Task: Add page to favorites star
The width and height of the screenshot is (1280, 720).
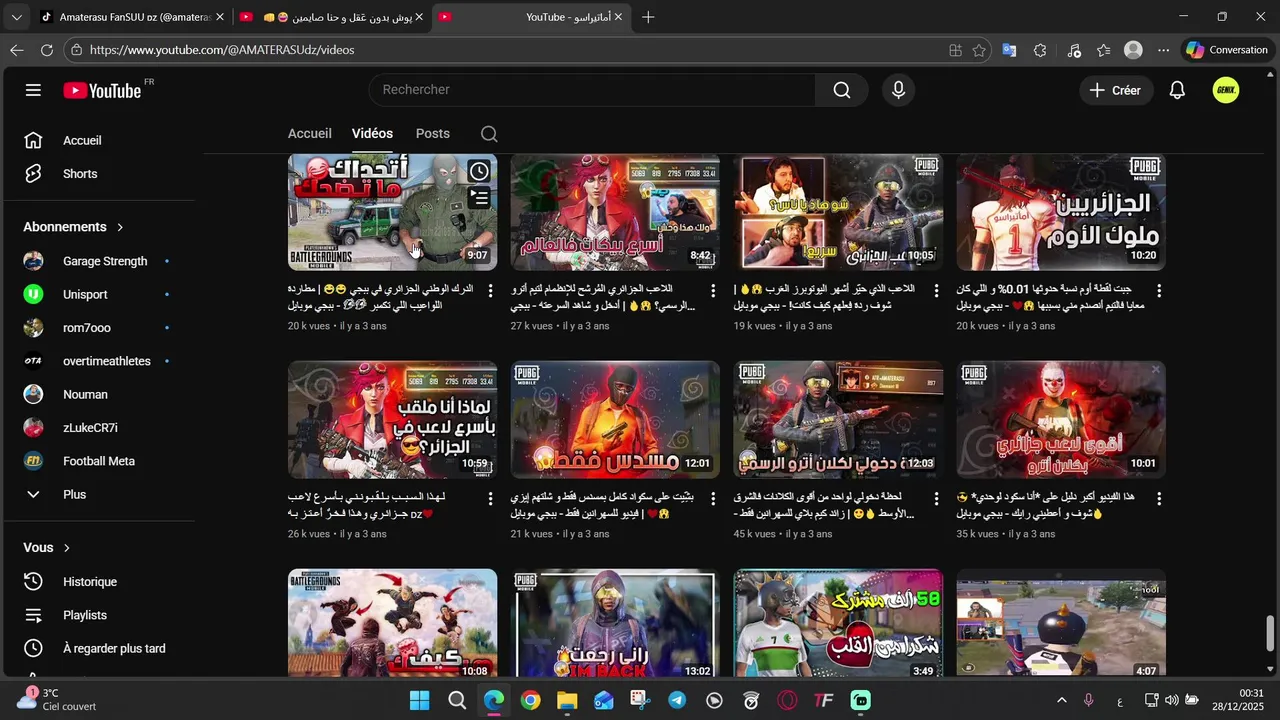Action: (979, 50)
